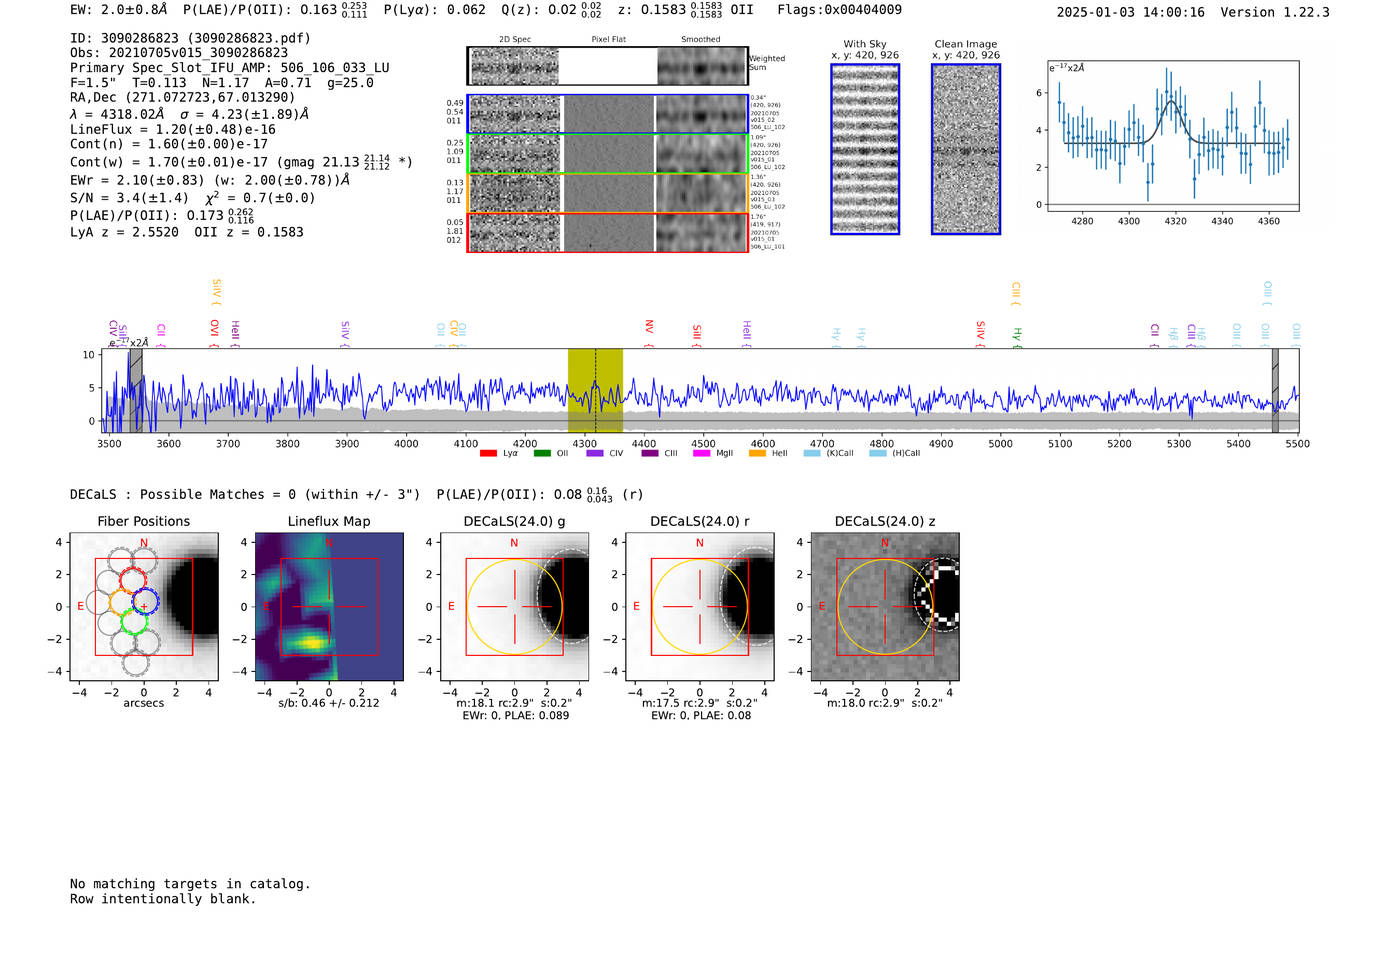Select the orange HeII legend swatch
The width and height of the screenshot is (1400, 953).
[757, 453]
